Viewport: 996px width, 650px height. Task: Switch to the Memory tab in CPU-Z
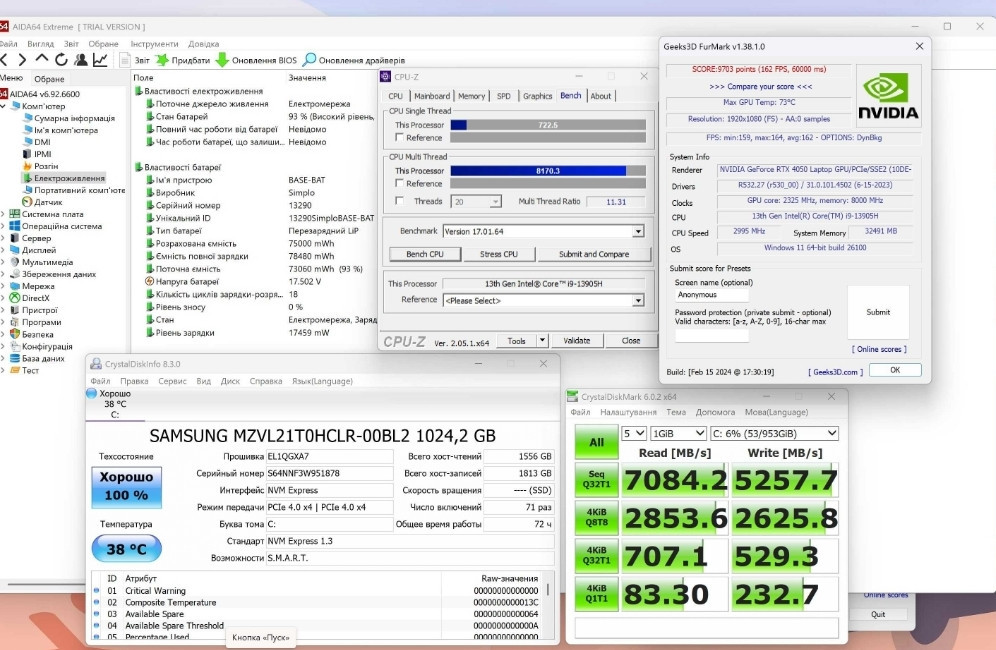click(471, 96)
